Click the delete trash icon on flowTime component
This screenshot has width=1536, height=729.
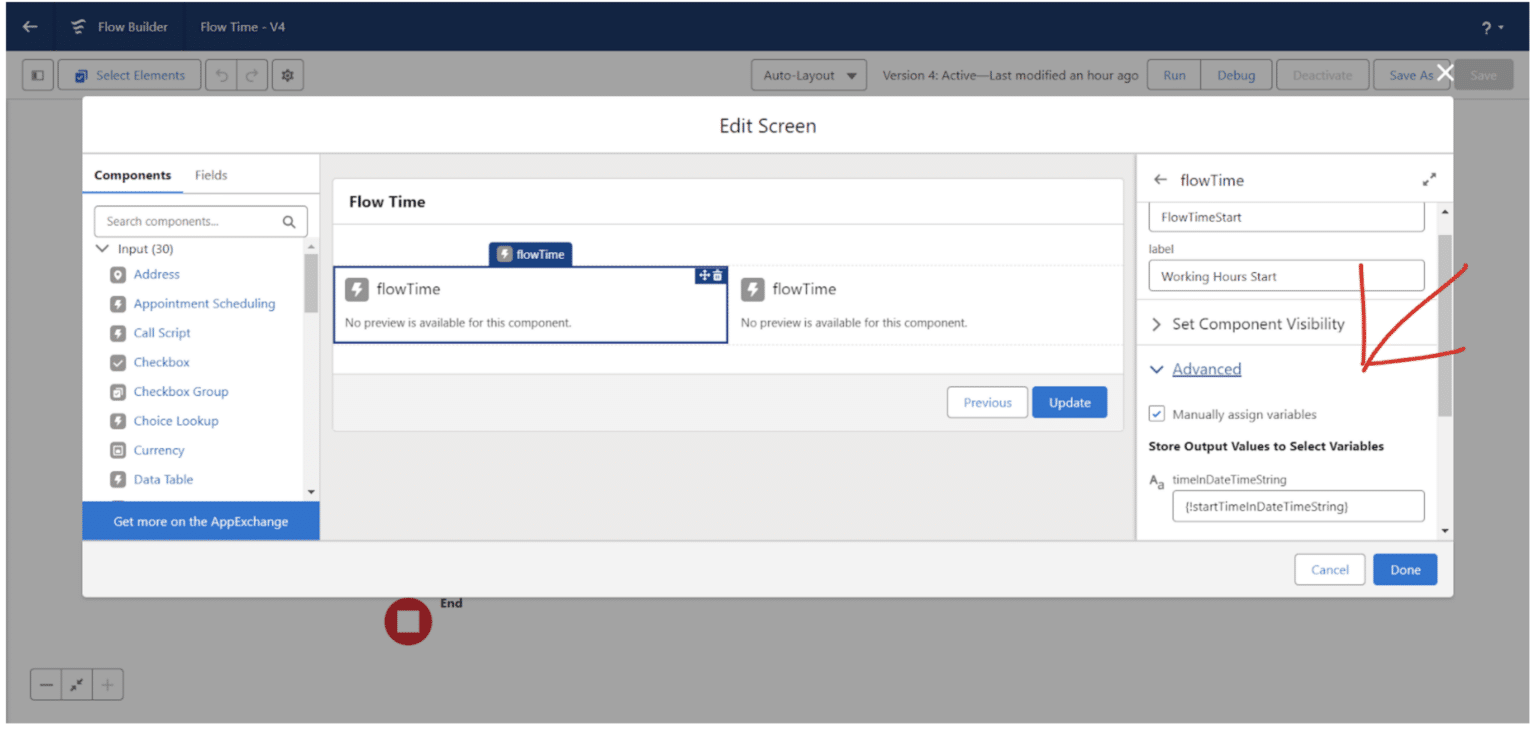[718, 275]
